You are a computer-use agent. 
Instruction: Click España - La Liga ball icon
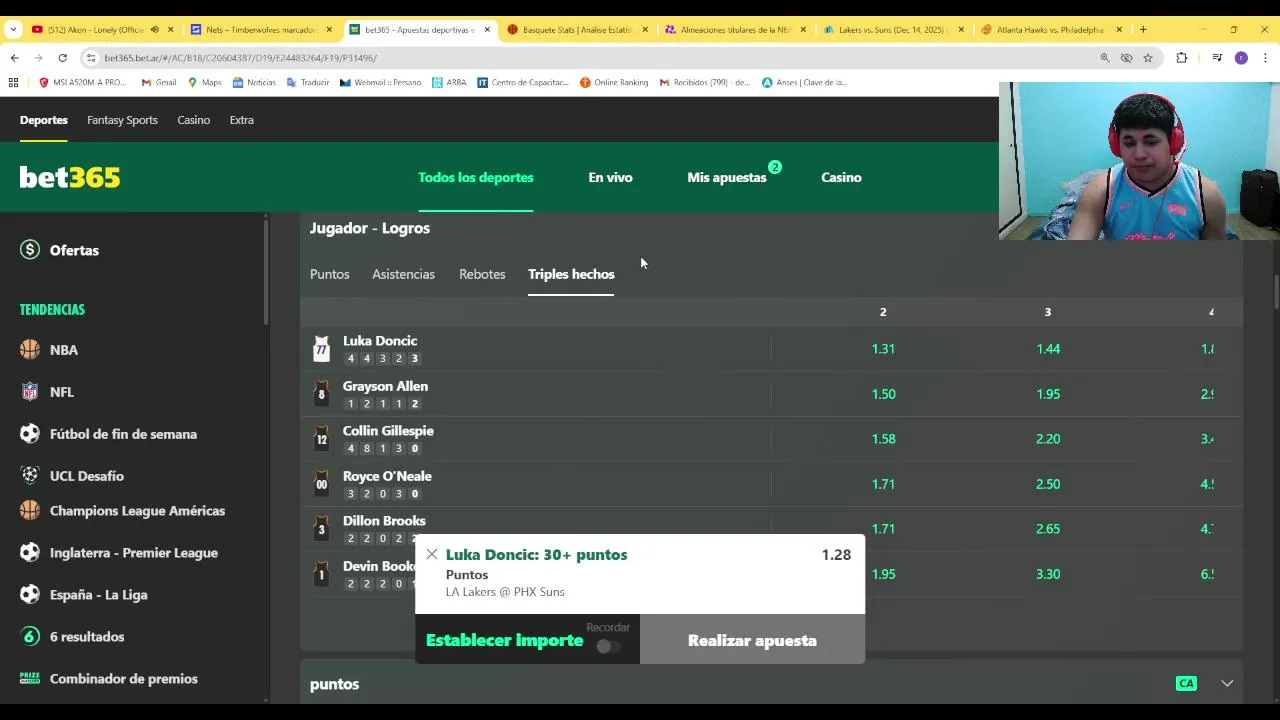(x=30, y=595)
